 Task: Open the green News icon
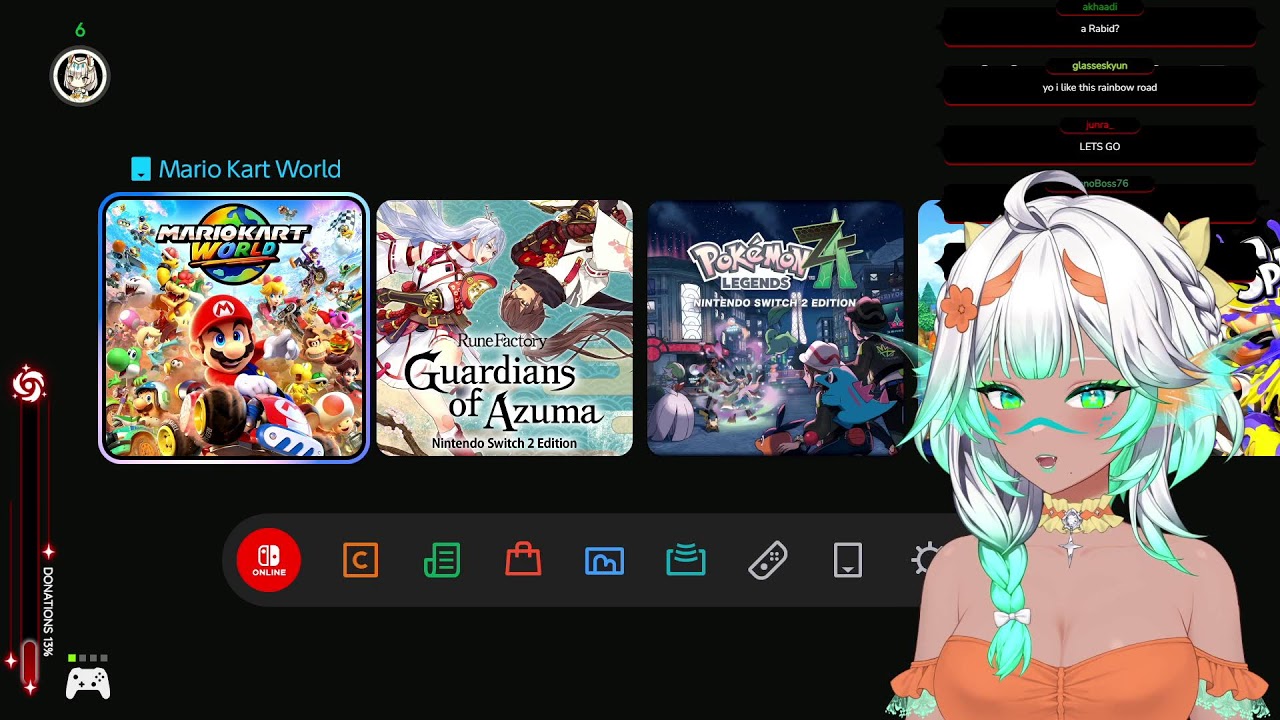[442, 560]
